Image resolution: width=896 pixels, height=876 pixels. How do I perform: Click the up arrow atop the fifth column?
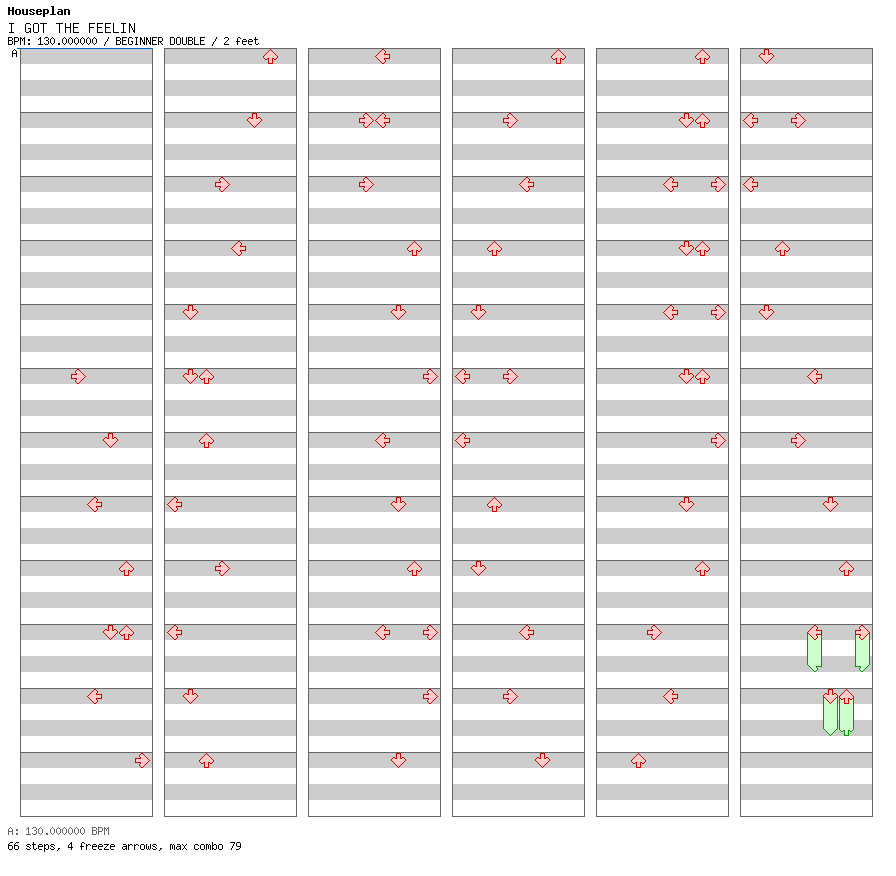tap(702, 57)
